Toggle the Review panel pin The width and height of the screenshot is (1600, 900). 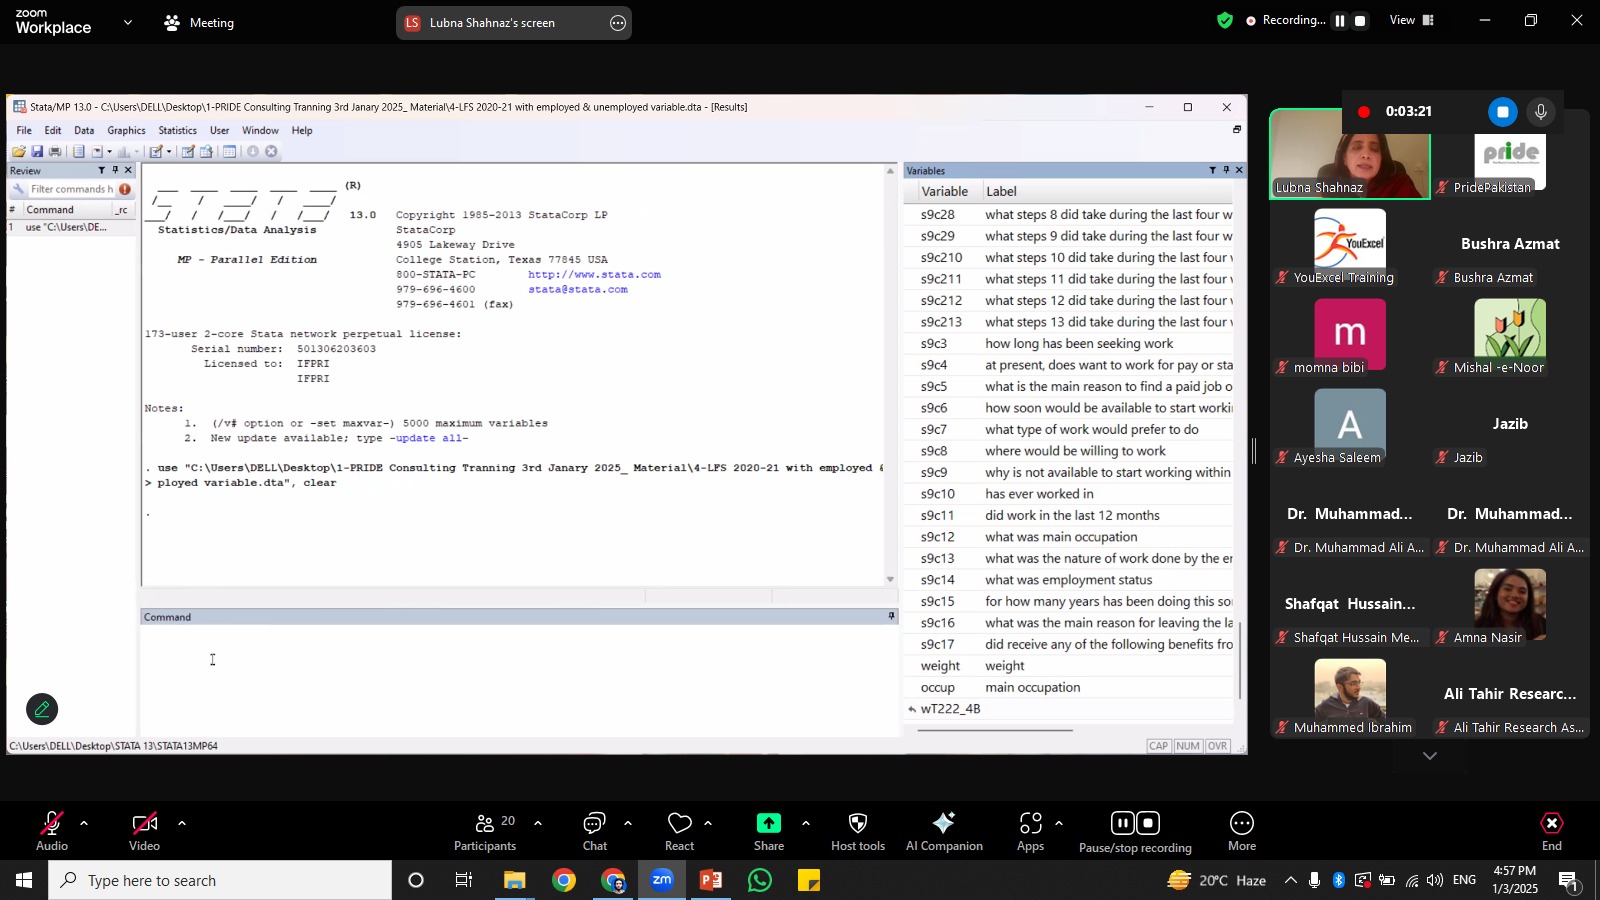pos(115,170)
